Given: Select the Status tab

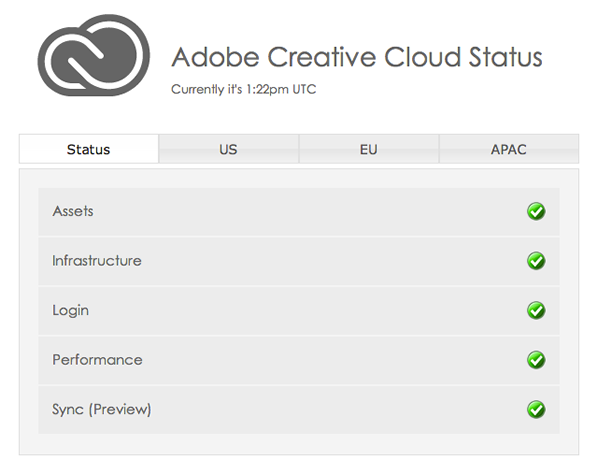Looking at the screenshot, I should 88,149.
